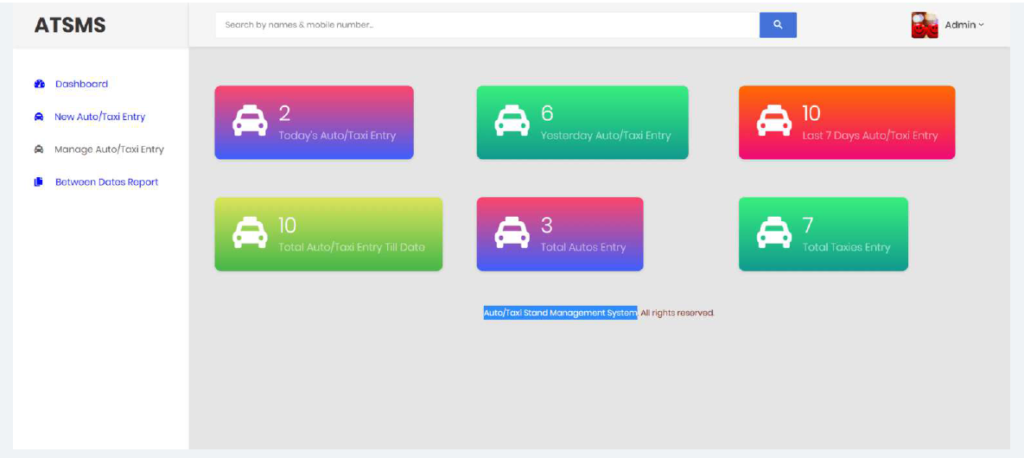1024x458 pixels.
Task: Click the copy icon beside Between Dates Report
Action: (x=38, y=182)
